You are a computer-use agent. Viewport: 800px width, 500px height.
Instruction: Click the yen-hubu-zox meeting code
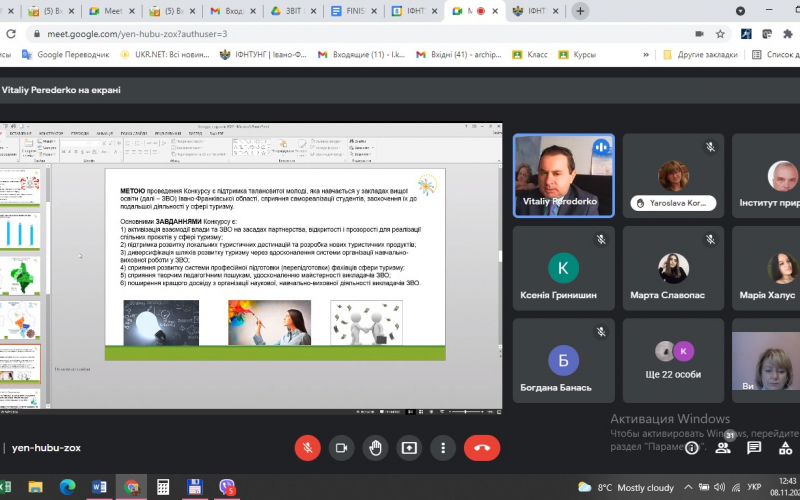click(x=46, y=448)
